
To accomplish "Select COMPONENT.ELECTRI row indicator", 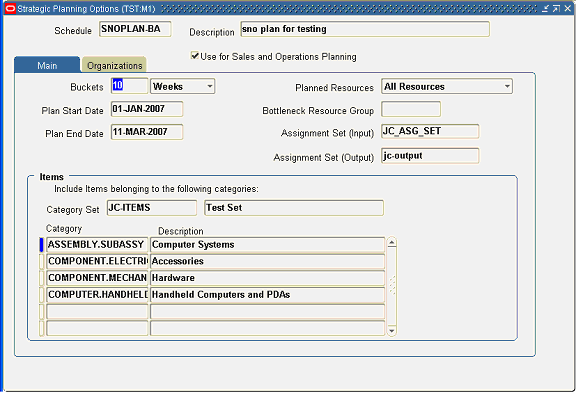I will 42,261.
